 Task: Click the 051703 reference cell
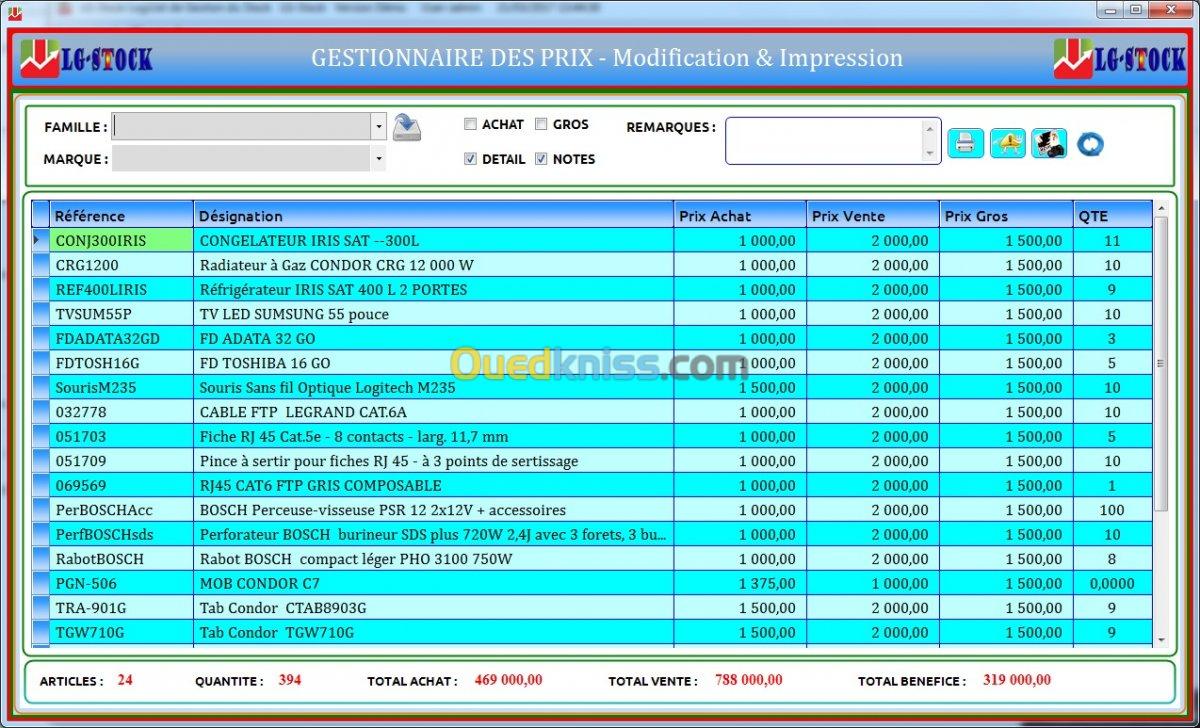[x=121, y=437]
